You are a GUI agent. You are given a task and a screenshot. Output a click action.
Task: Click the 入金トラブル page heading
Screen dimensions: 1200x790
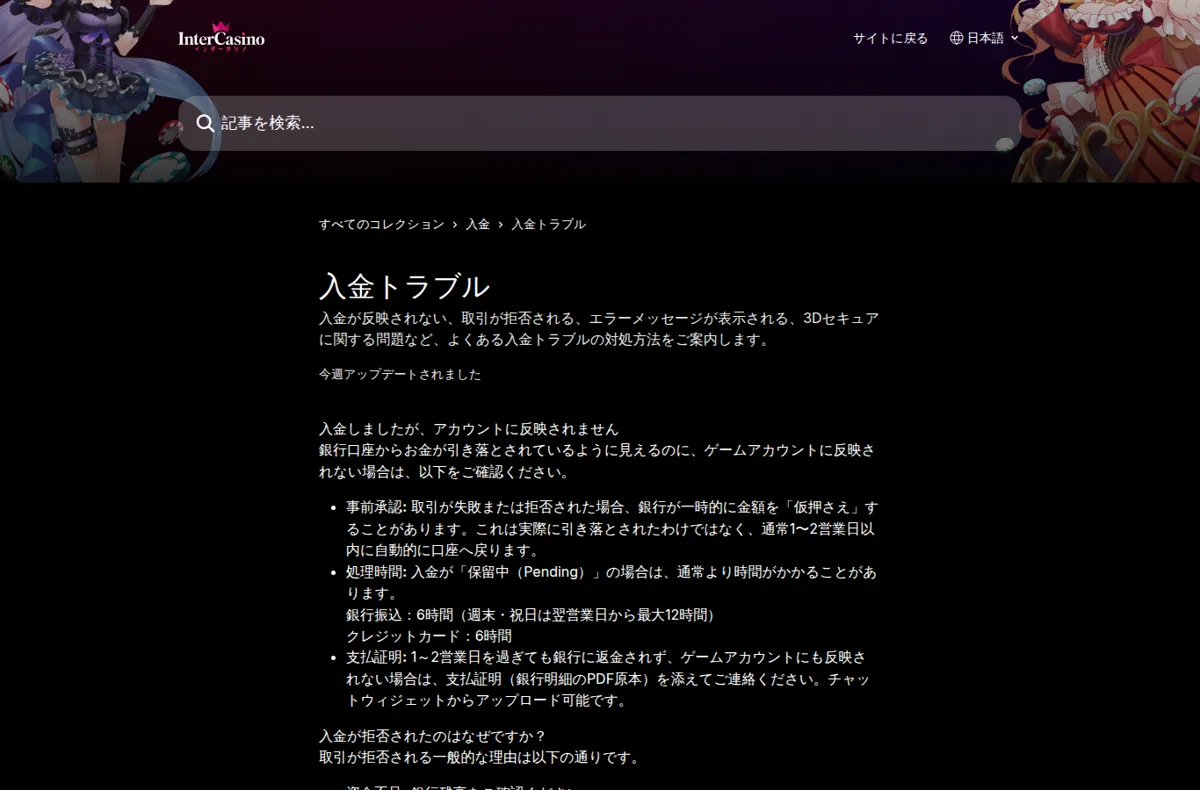click(404, 286)
